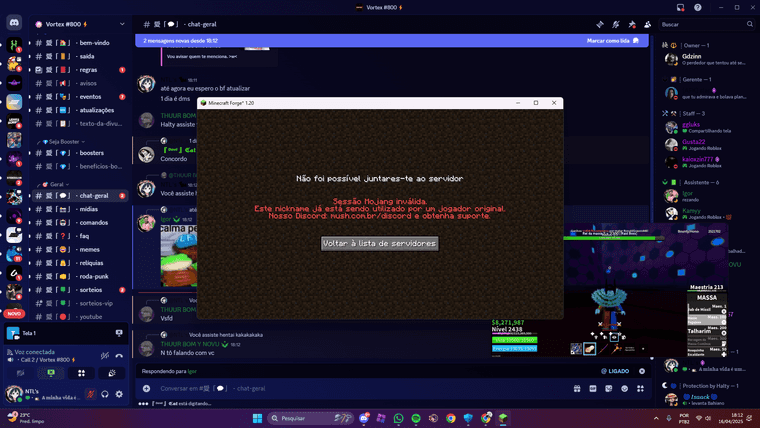Show pinned messages

(x=632, y=24)
